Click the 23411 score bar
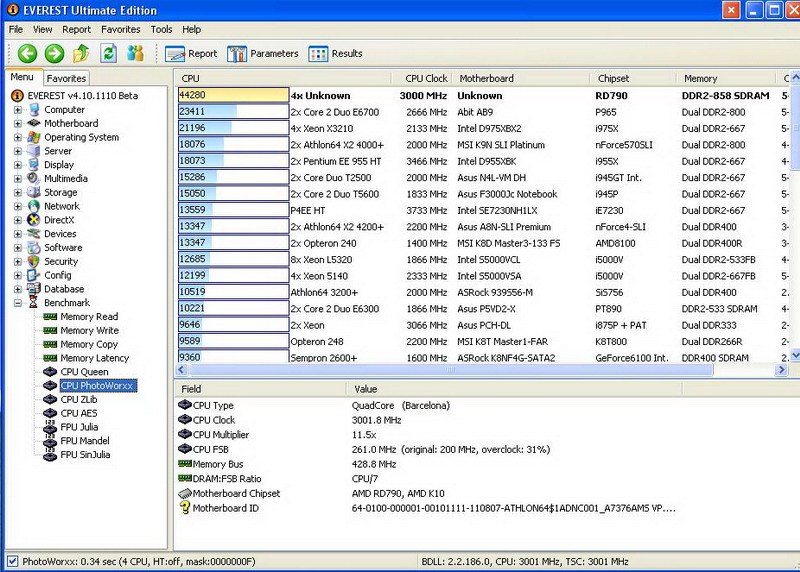Screen dimensions: 800x572 coord(233,112)
